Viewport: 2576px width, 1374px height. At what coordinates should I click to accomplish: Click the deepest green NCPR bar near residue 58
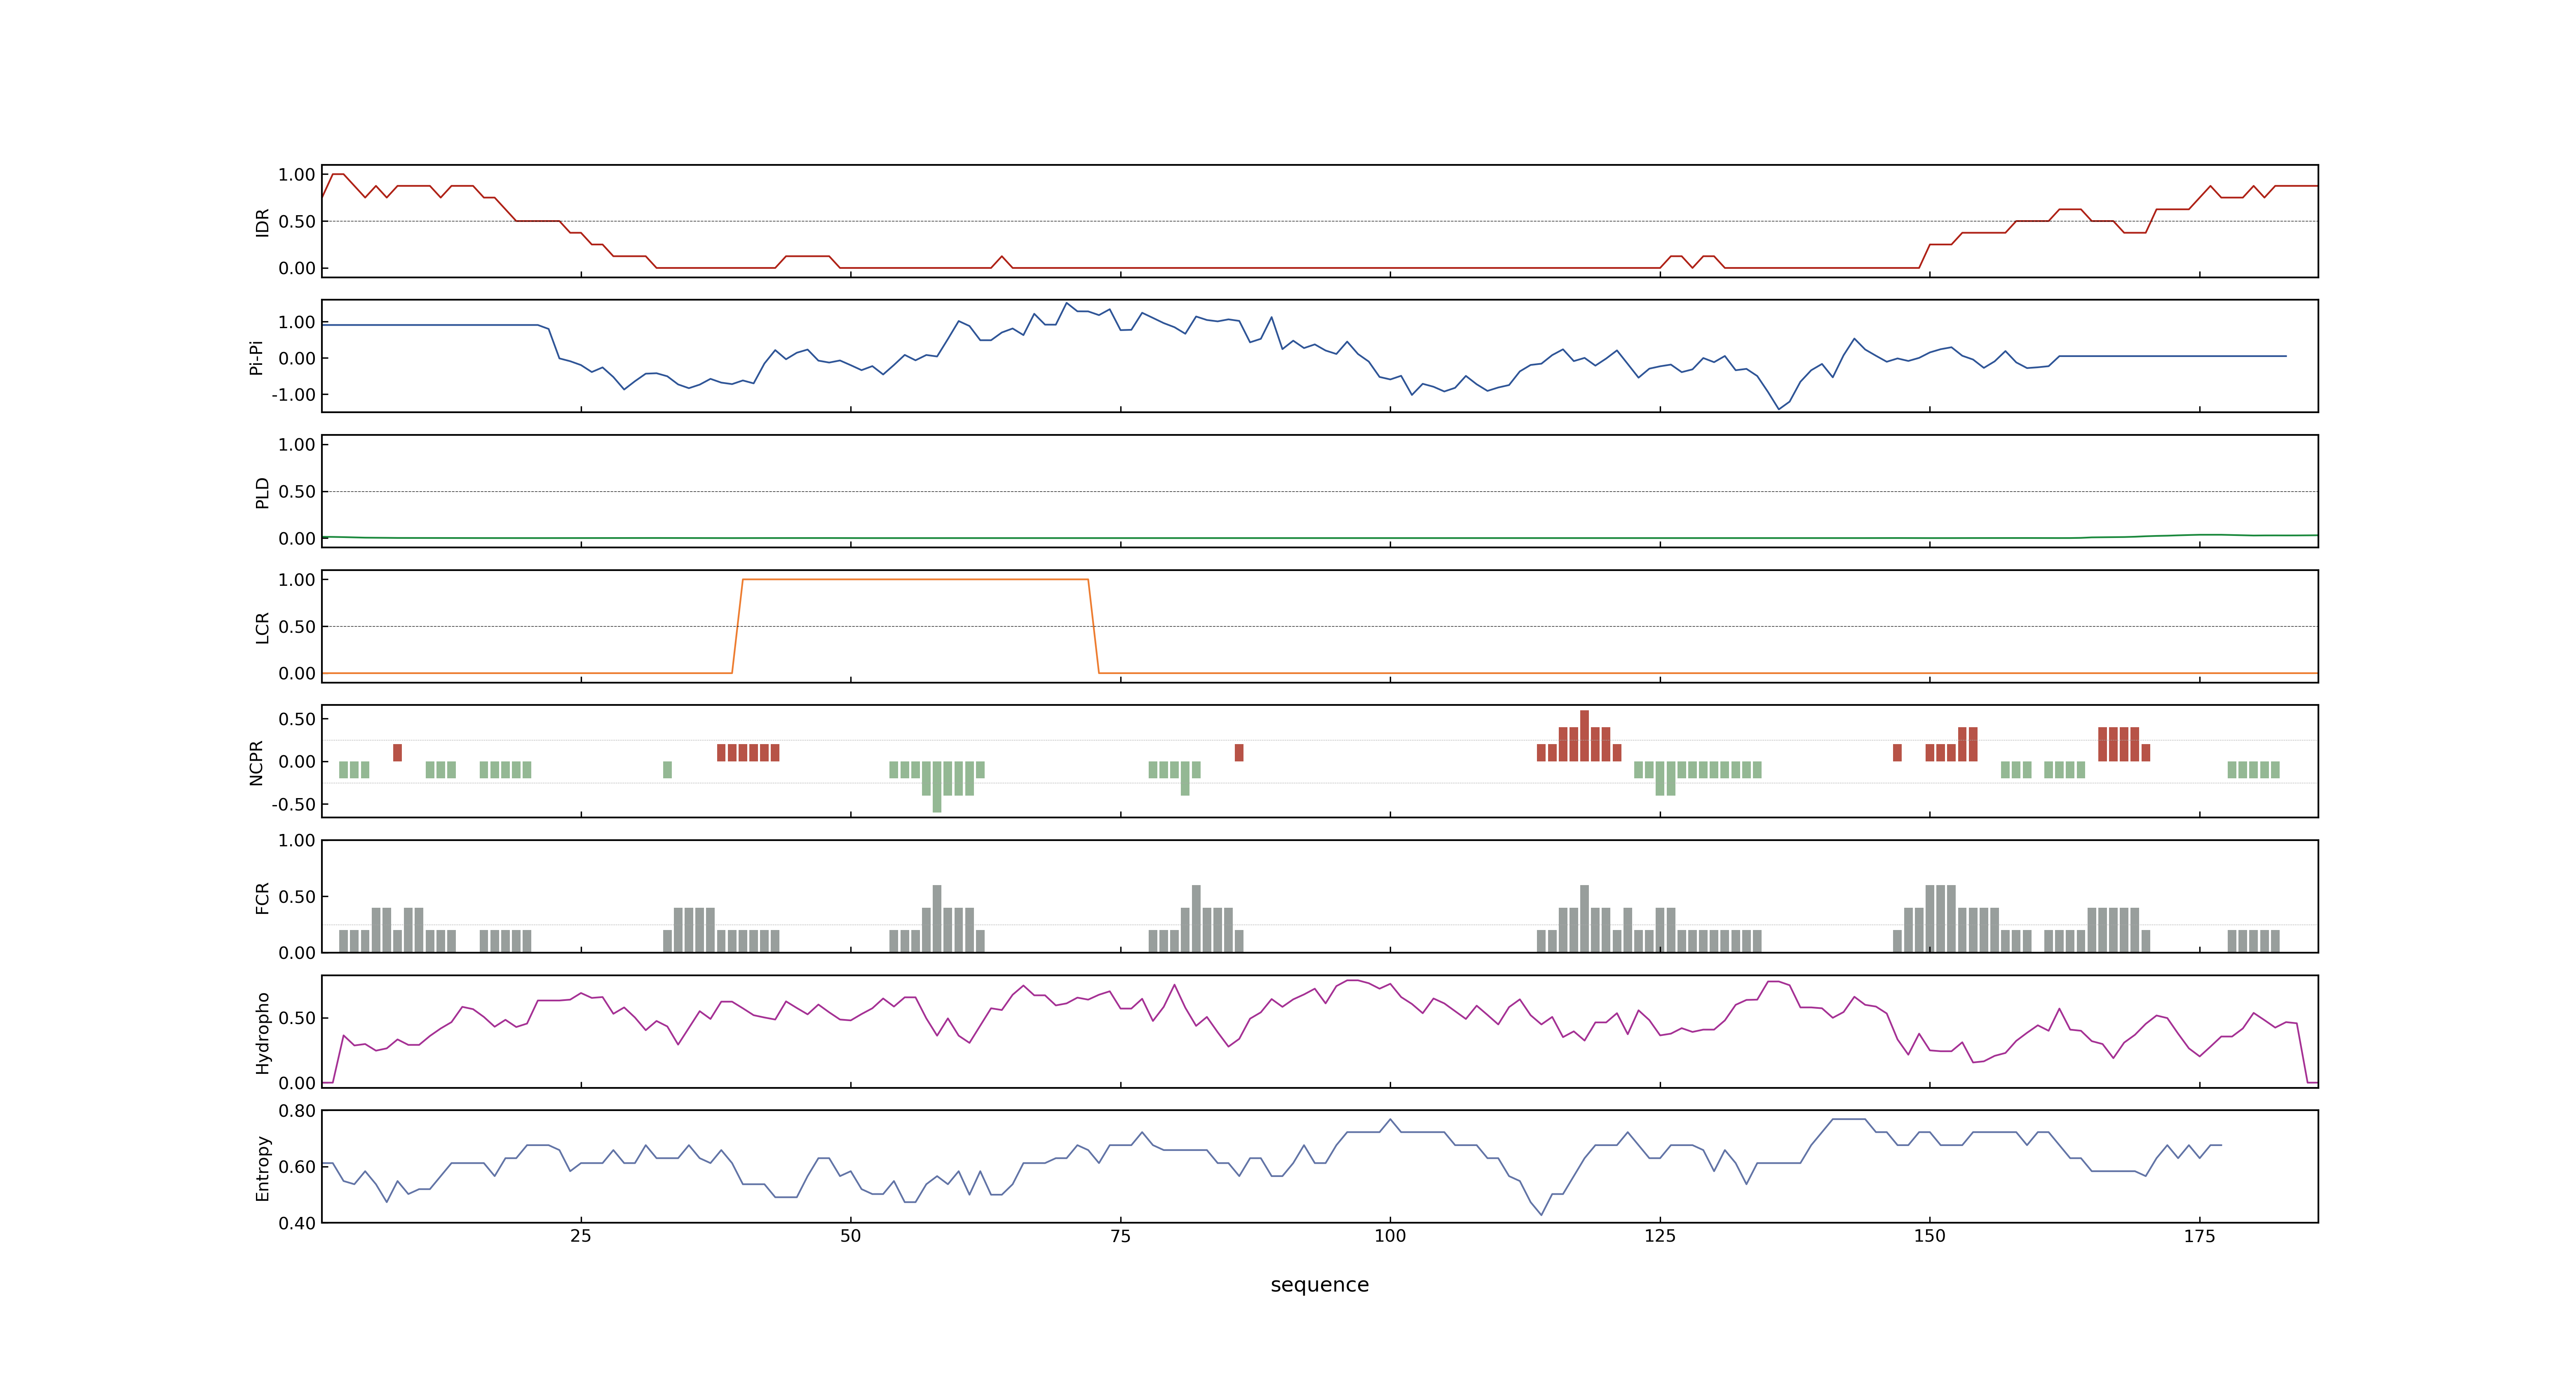pos(937,787)
